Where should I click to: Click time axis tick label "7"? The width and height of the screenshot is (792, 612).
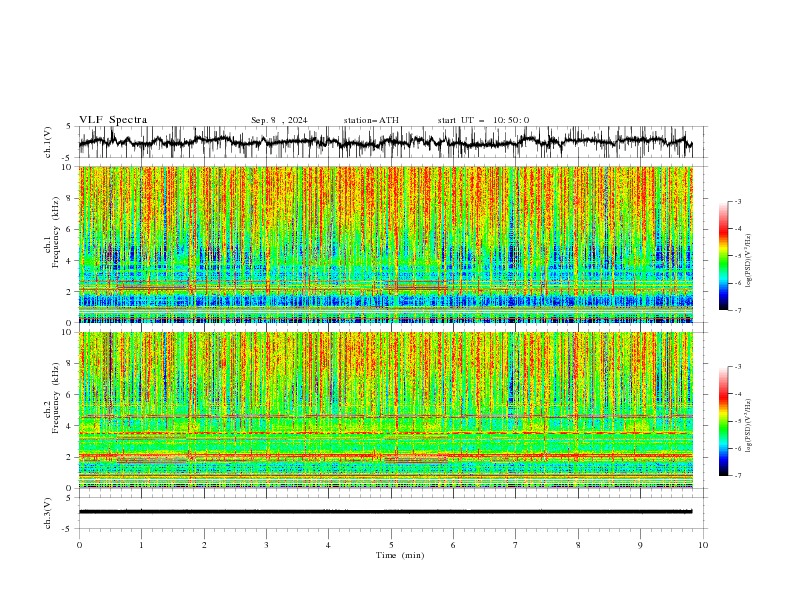click(516, 545)
